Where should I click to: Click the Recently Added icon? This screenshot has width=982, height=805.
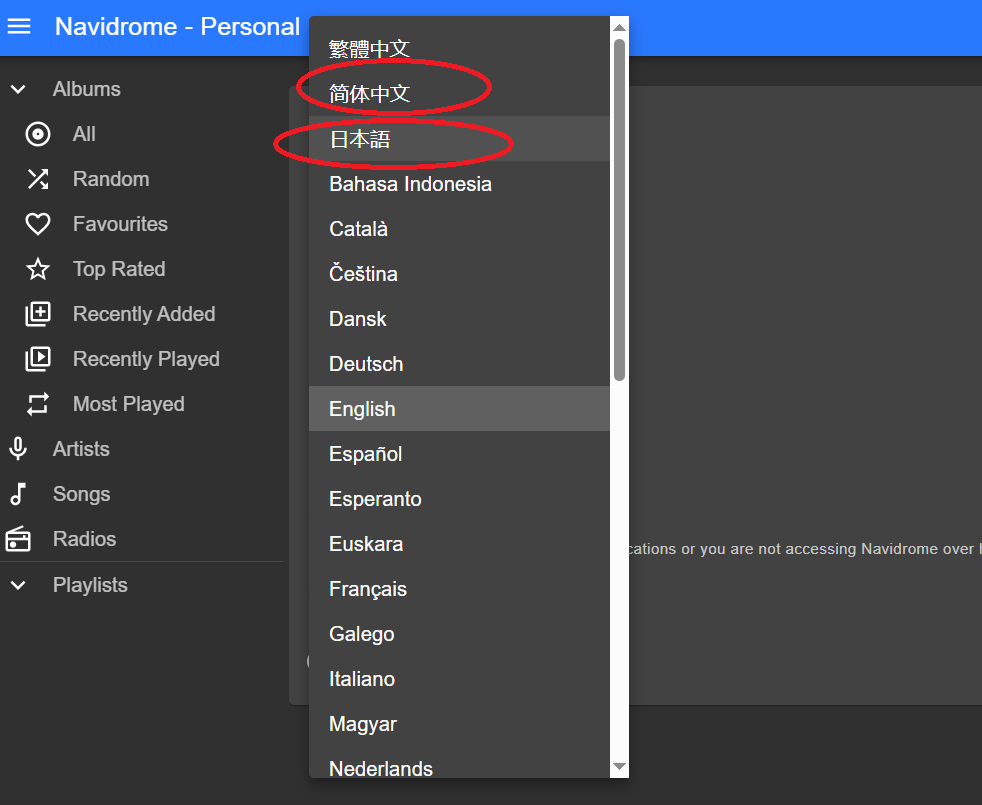[38, 314]
